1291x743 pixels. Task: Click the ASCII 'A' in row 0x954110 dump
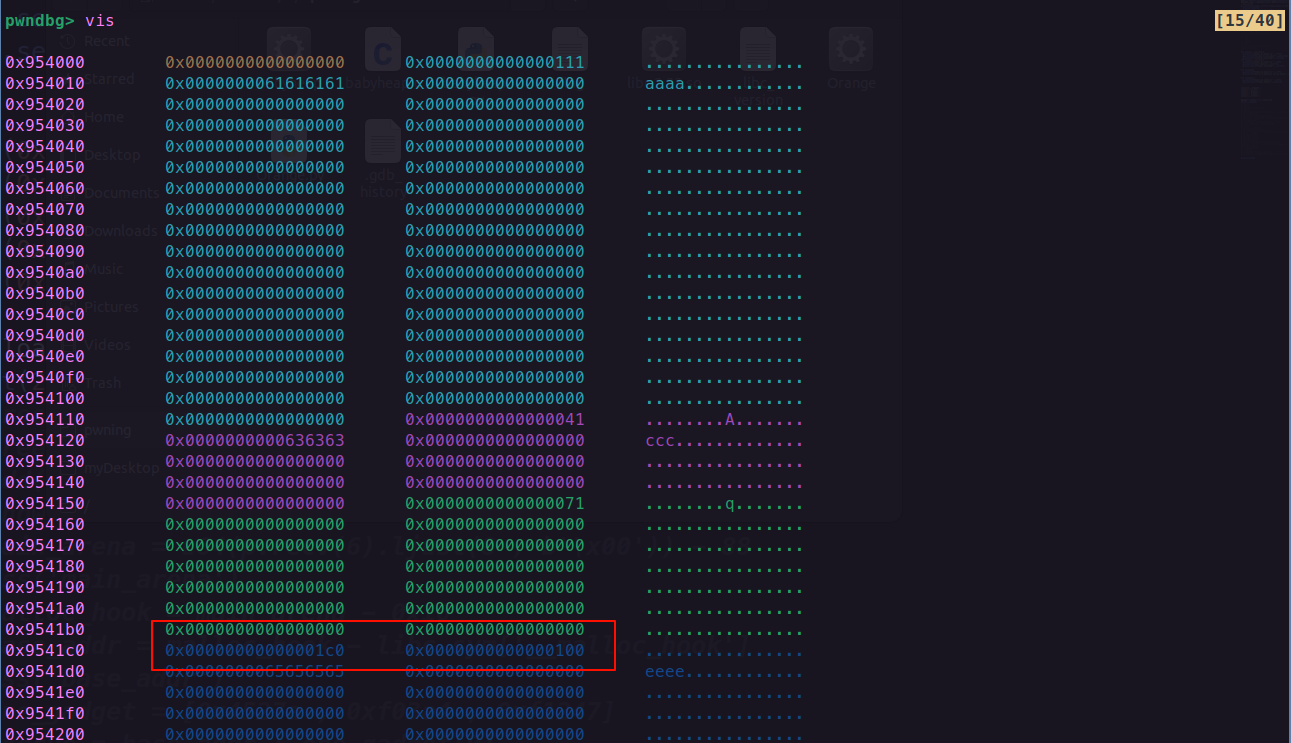pyautogui.click(x=730, y=419)
